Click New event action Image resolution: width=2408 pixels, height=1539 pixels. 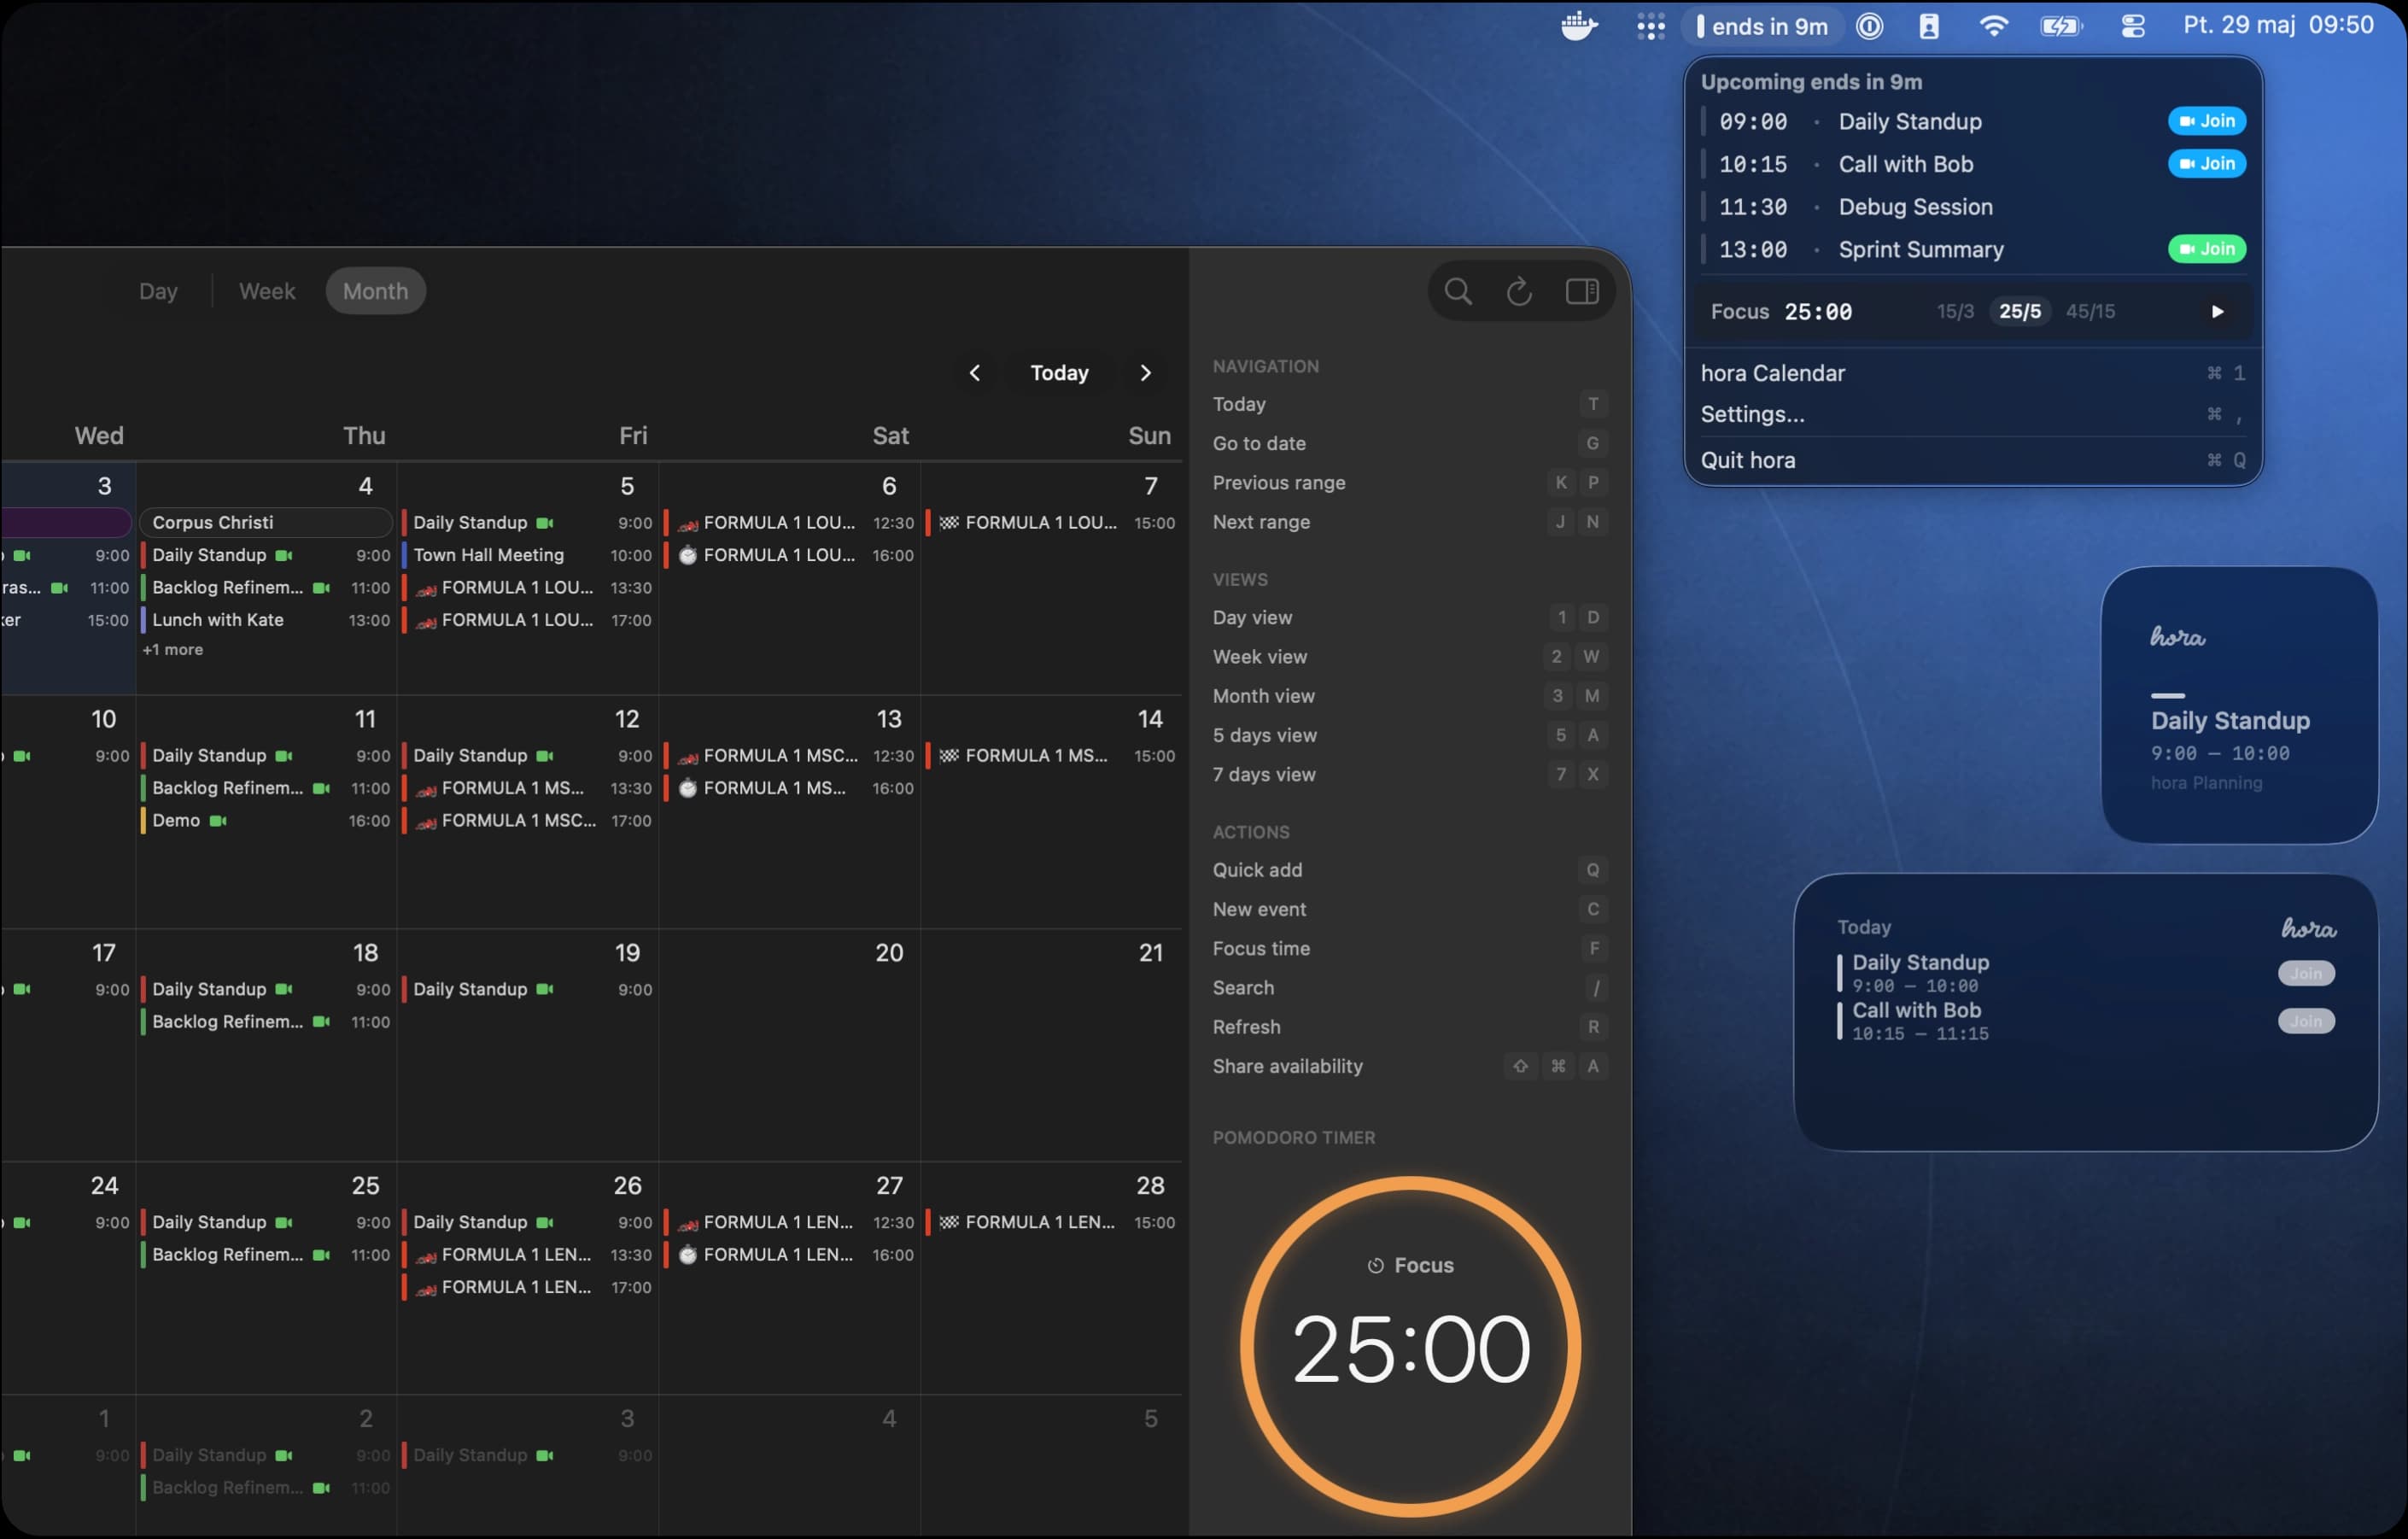[x=1409, y=909]
